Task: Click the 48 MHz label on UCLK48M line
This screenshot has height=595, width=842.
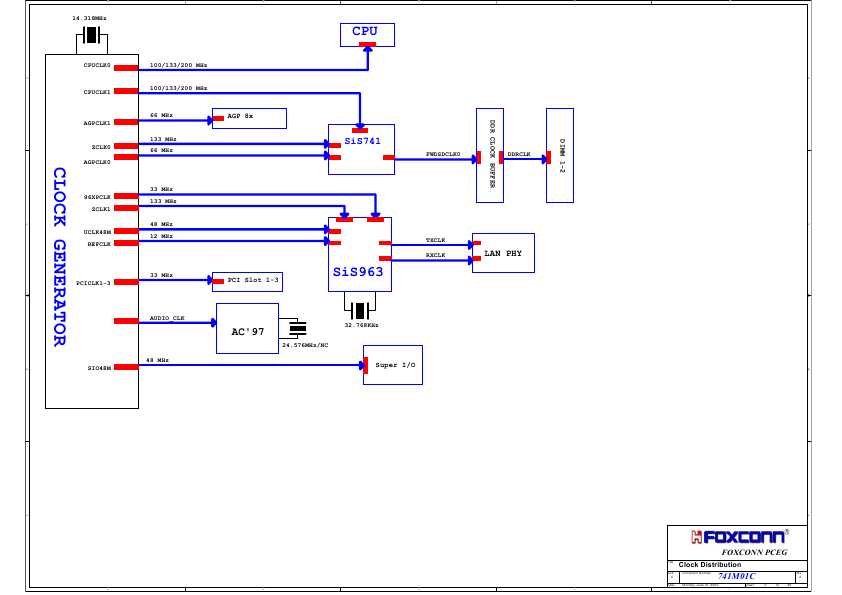Action: (161, 224)
